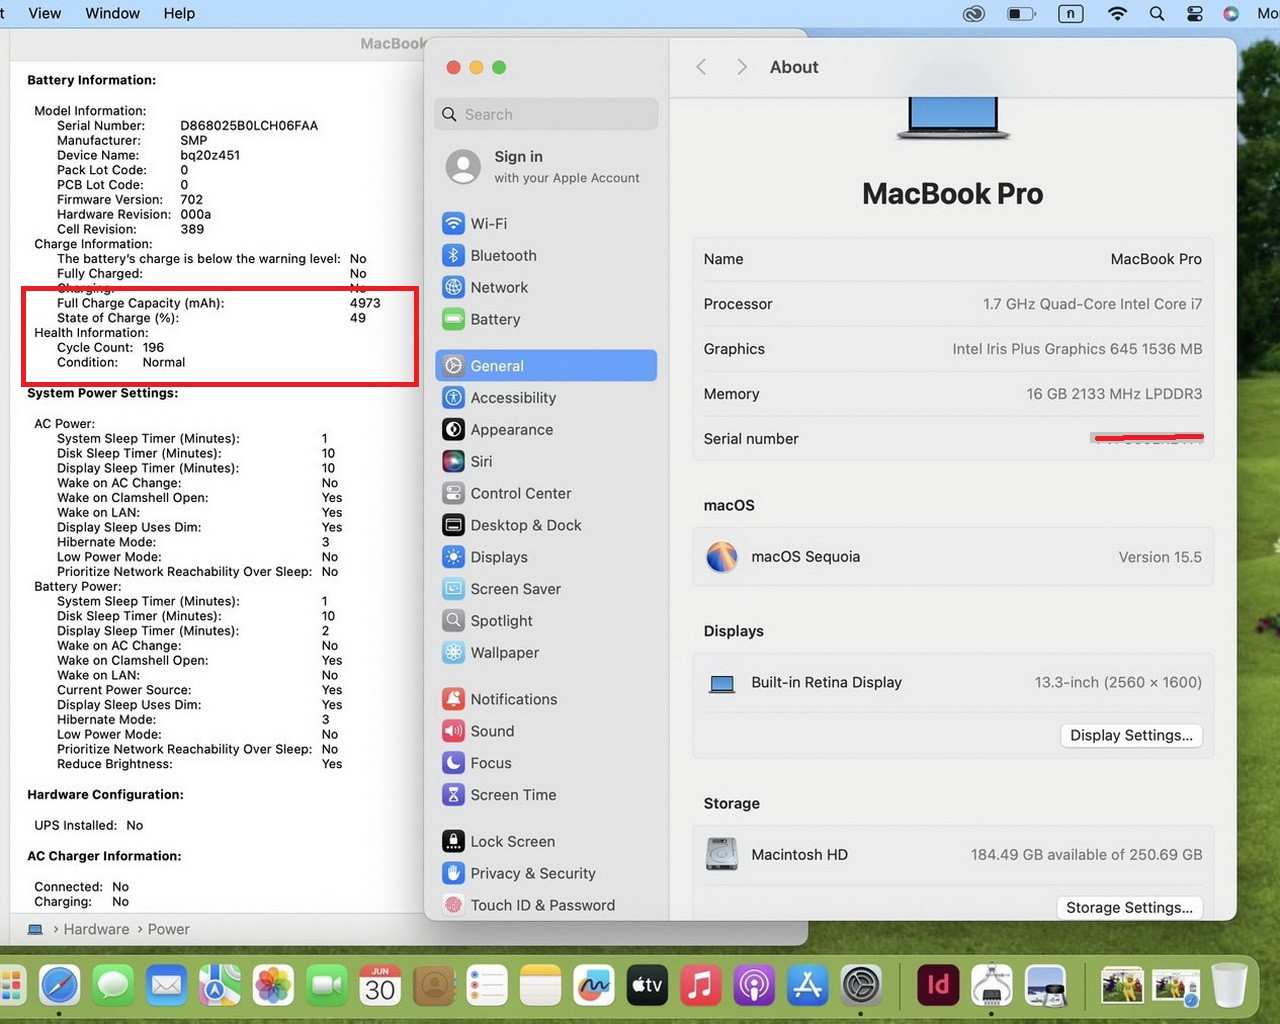Open the Help menu
Screen dimensions: 1280x1024
click(x=179, y=13)
